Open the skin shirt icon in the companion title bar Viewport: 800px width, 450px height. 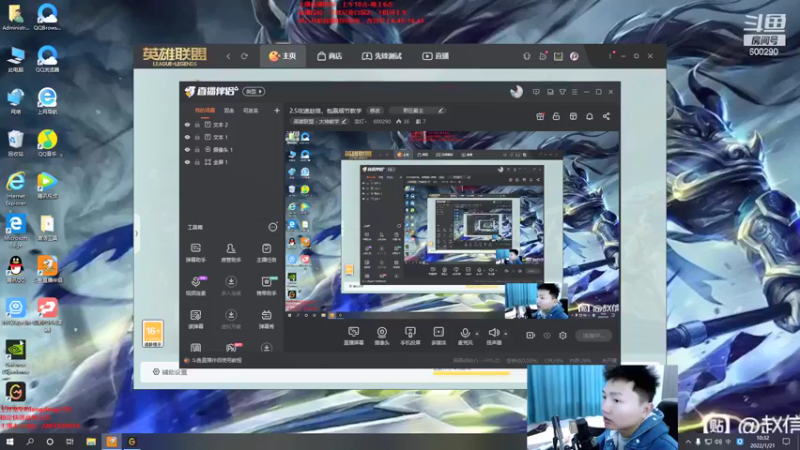tap(562, 92)
